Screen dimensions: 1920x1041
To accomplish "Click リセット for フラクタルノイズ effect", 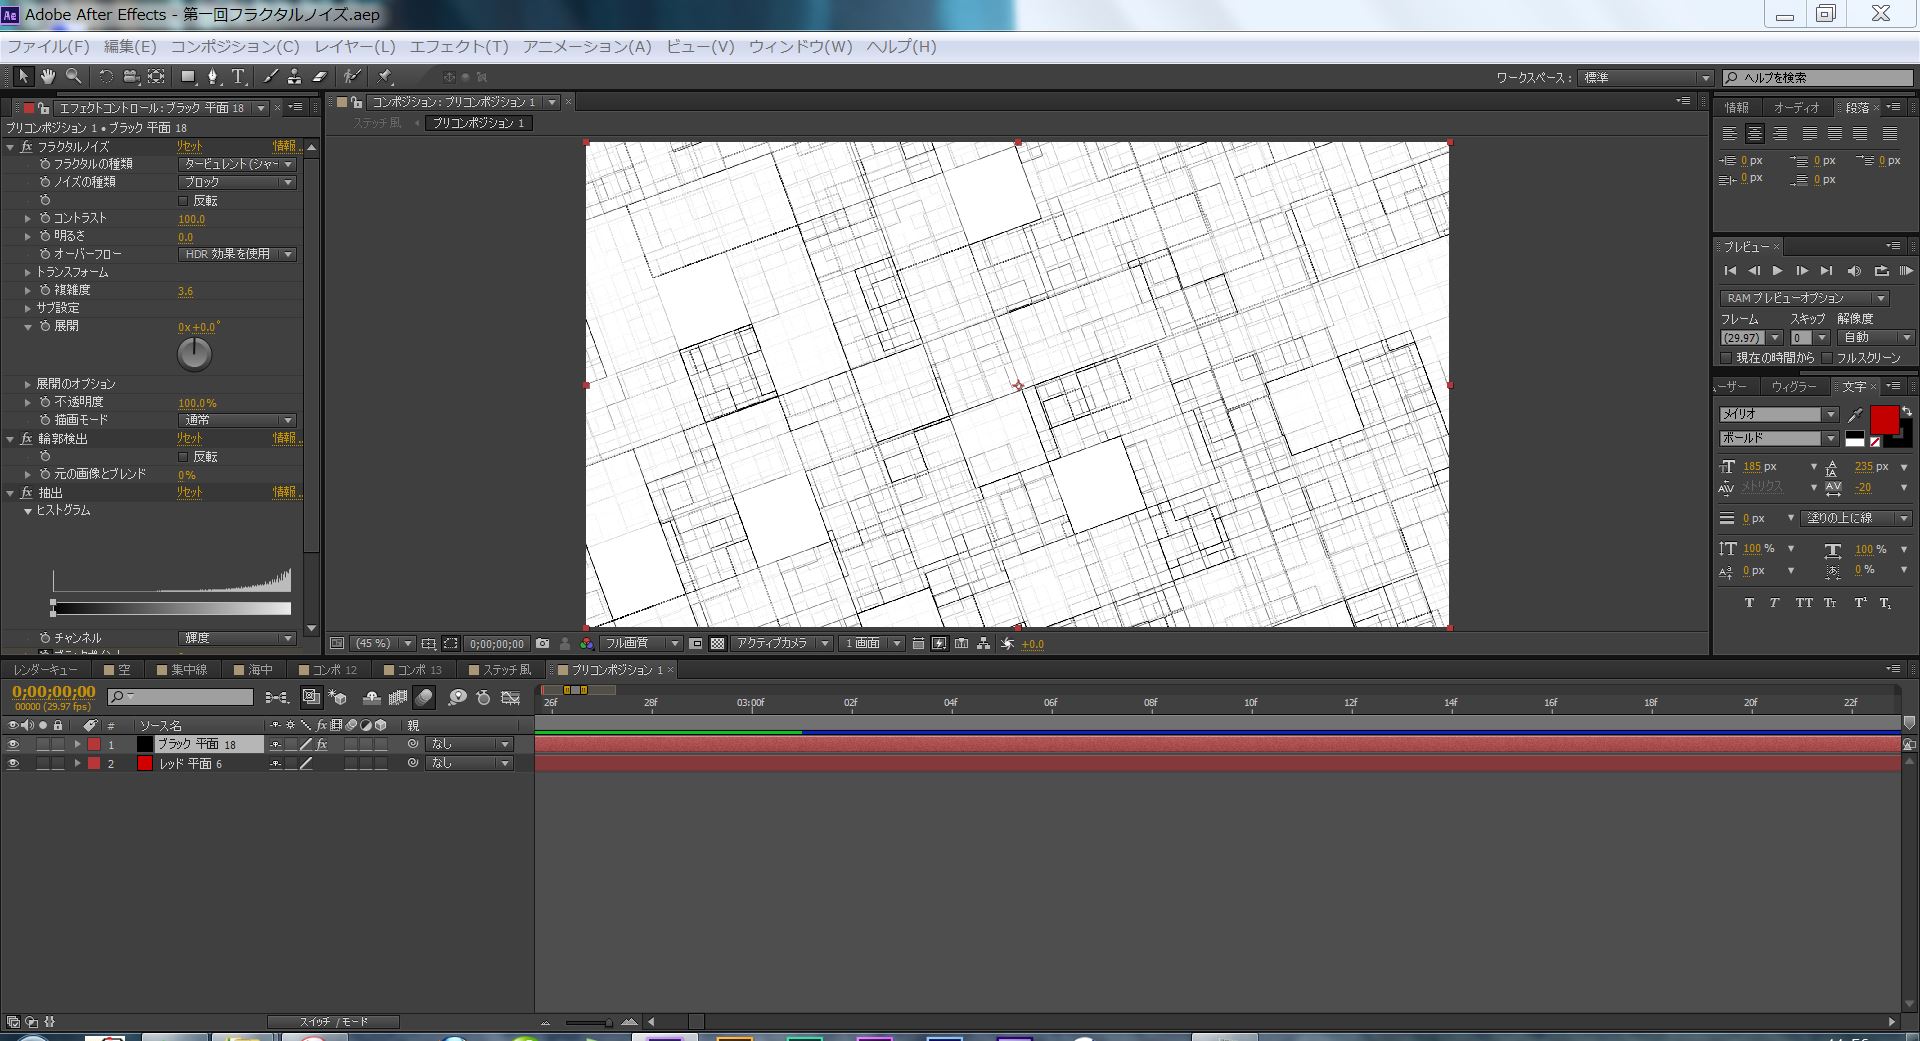I will 189,147.
